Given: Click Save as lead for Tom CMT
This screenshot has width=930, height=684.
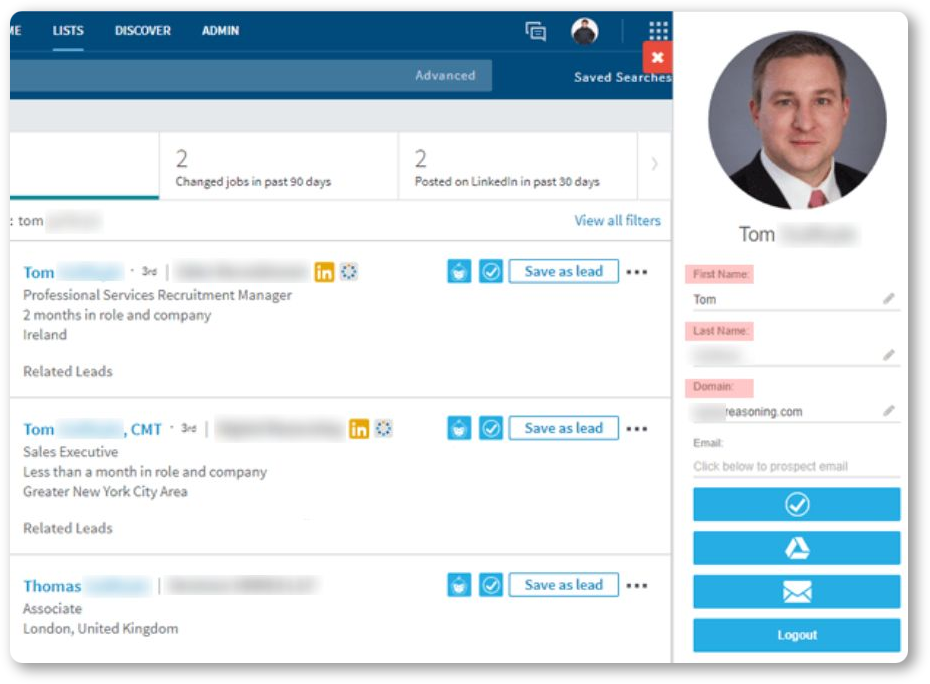Looking at the screenshot, I should (x=563, y=428).
